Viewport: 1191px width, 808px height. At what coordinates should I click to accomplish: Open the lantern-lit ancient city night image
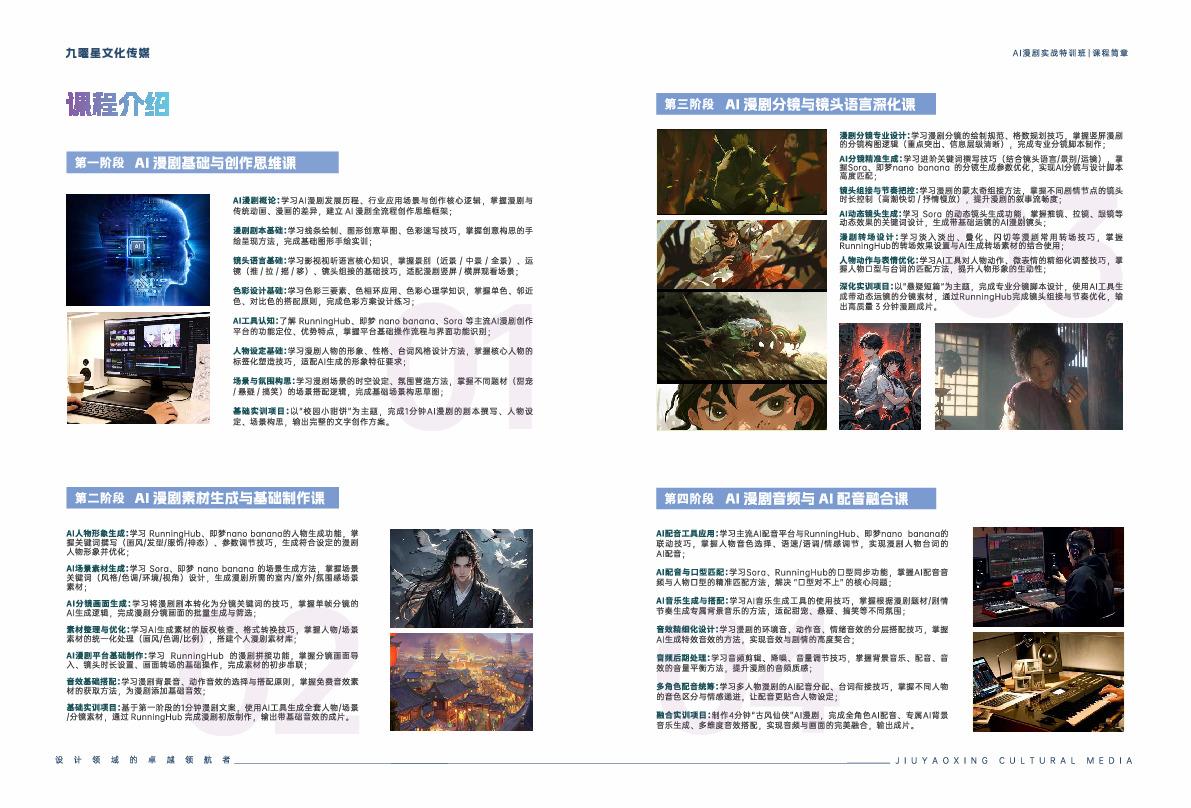click(461, 680)
